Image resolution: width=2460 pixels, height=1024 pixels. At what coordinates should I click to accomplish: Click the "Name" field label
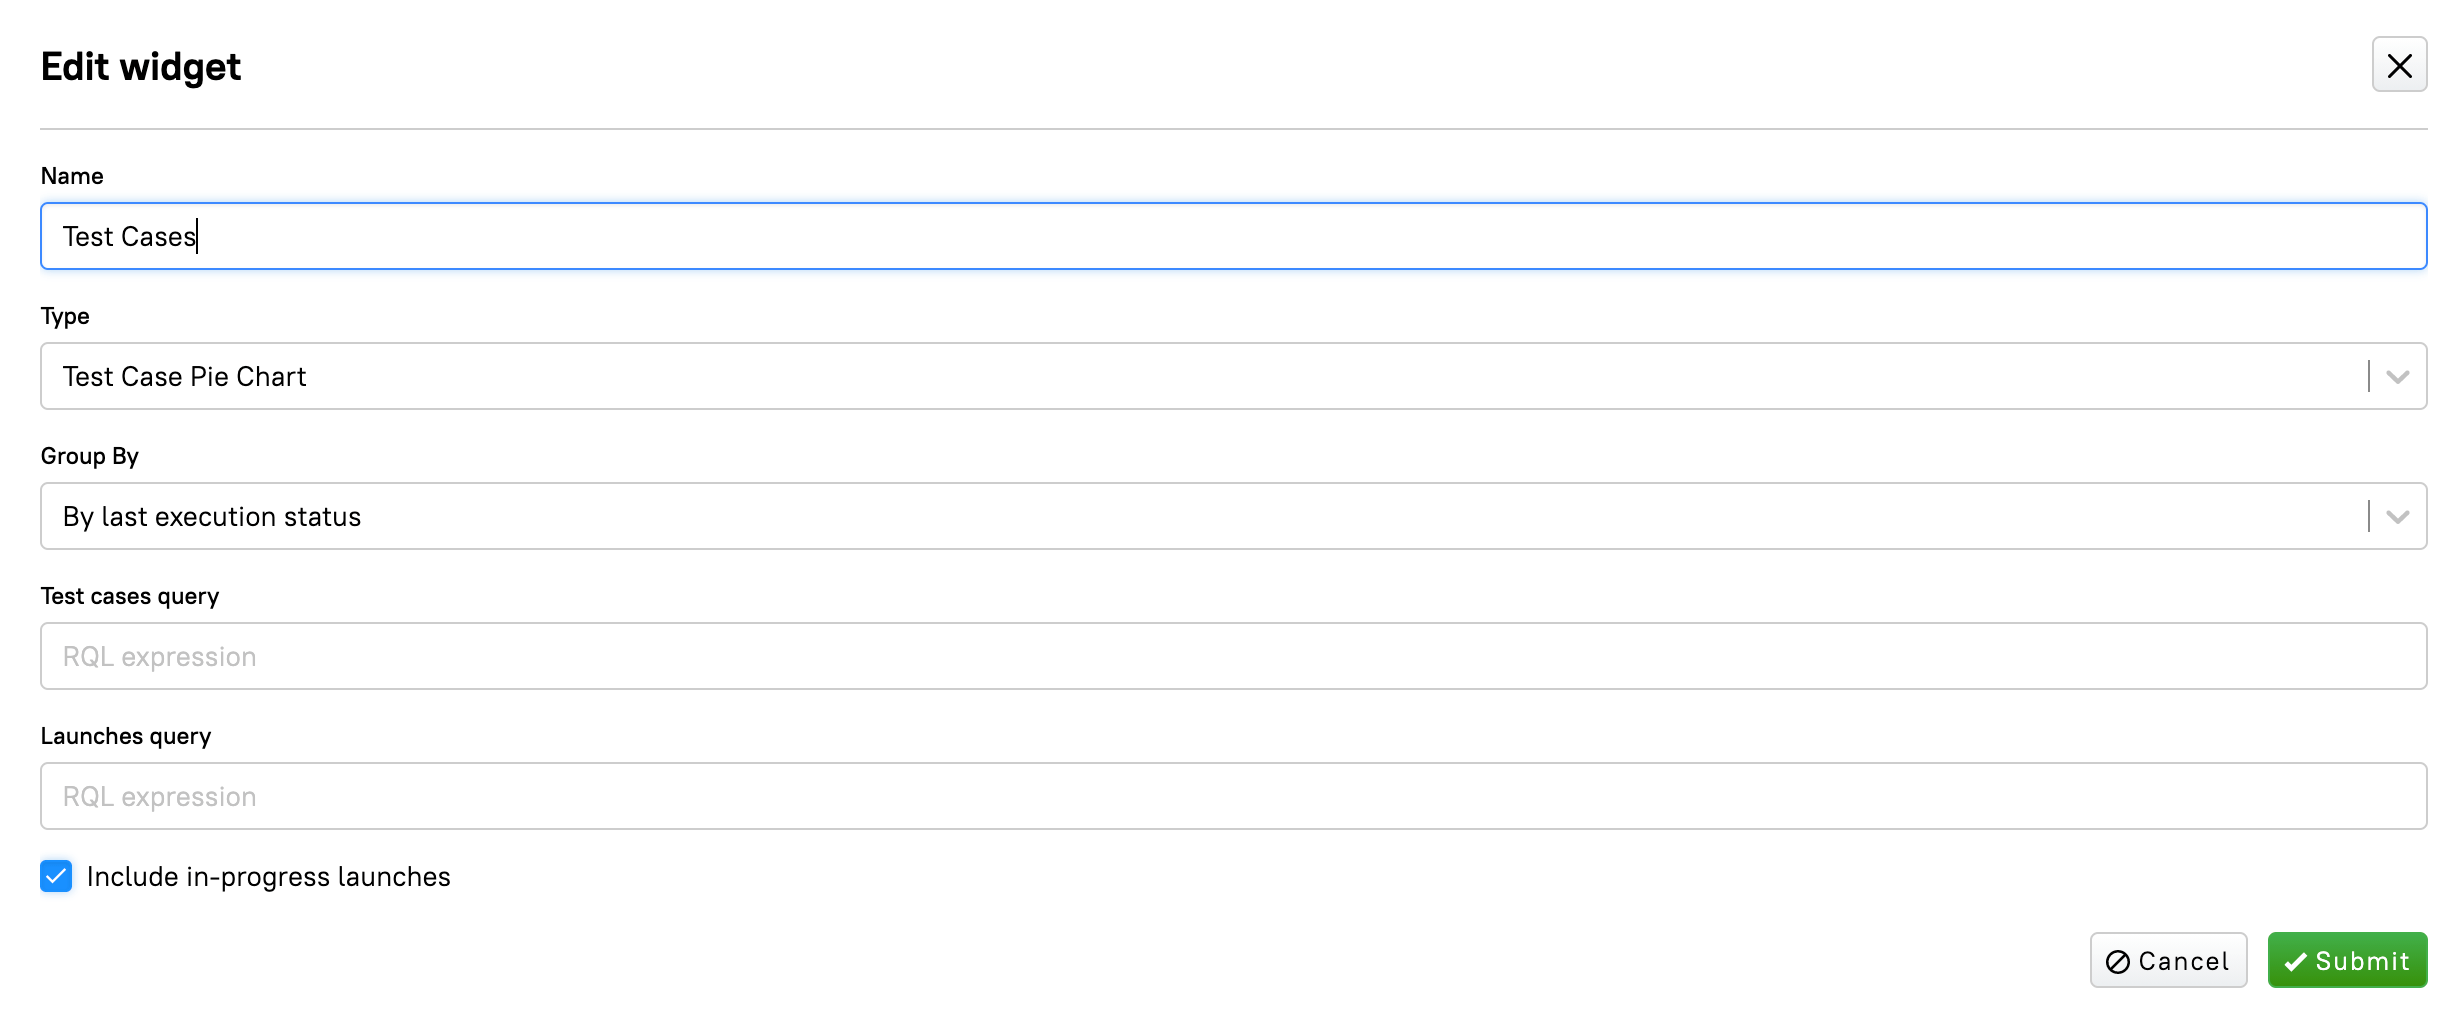click(x=72, y=176)
